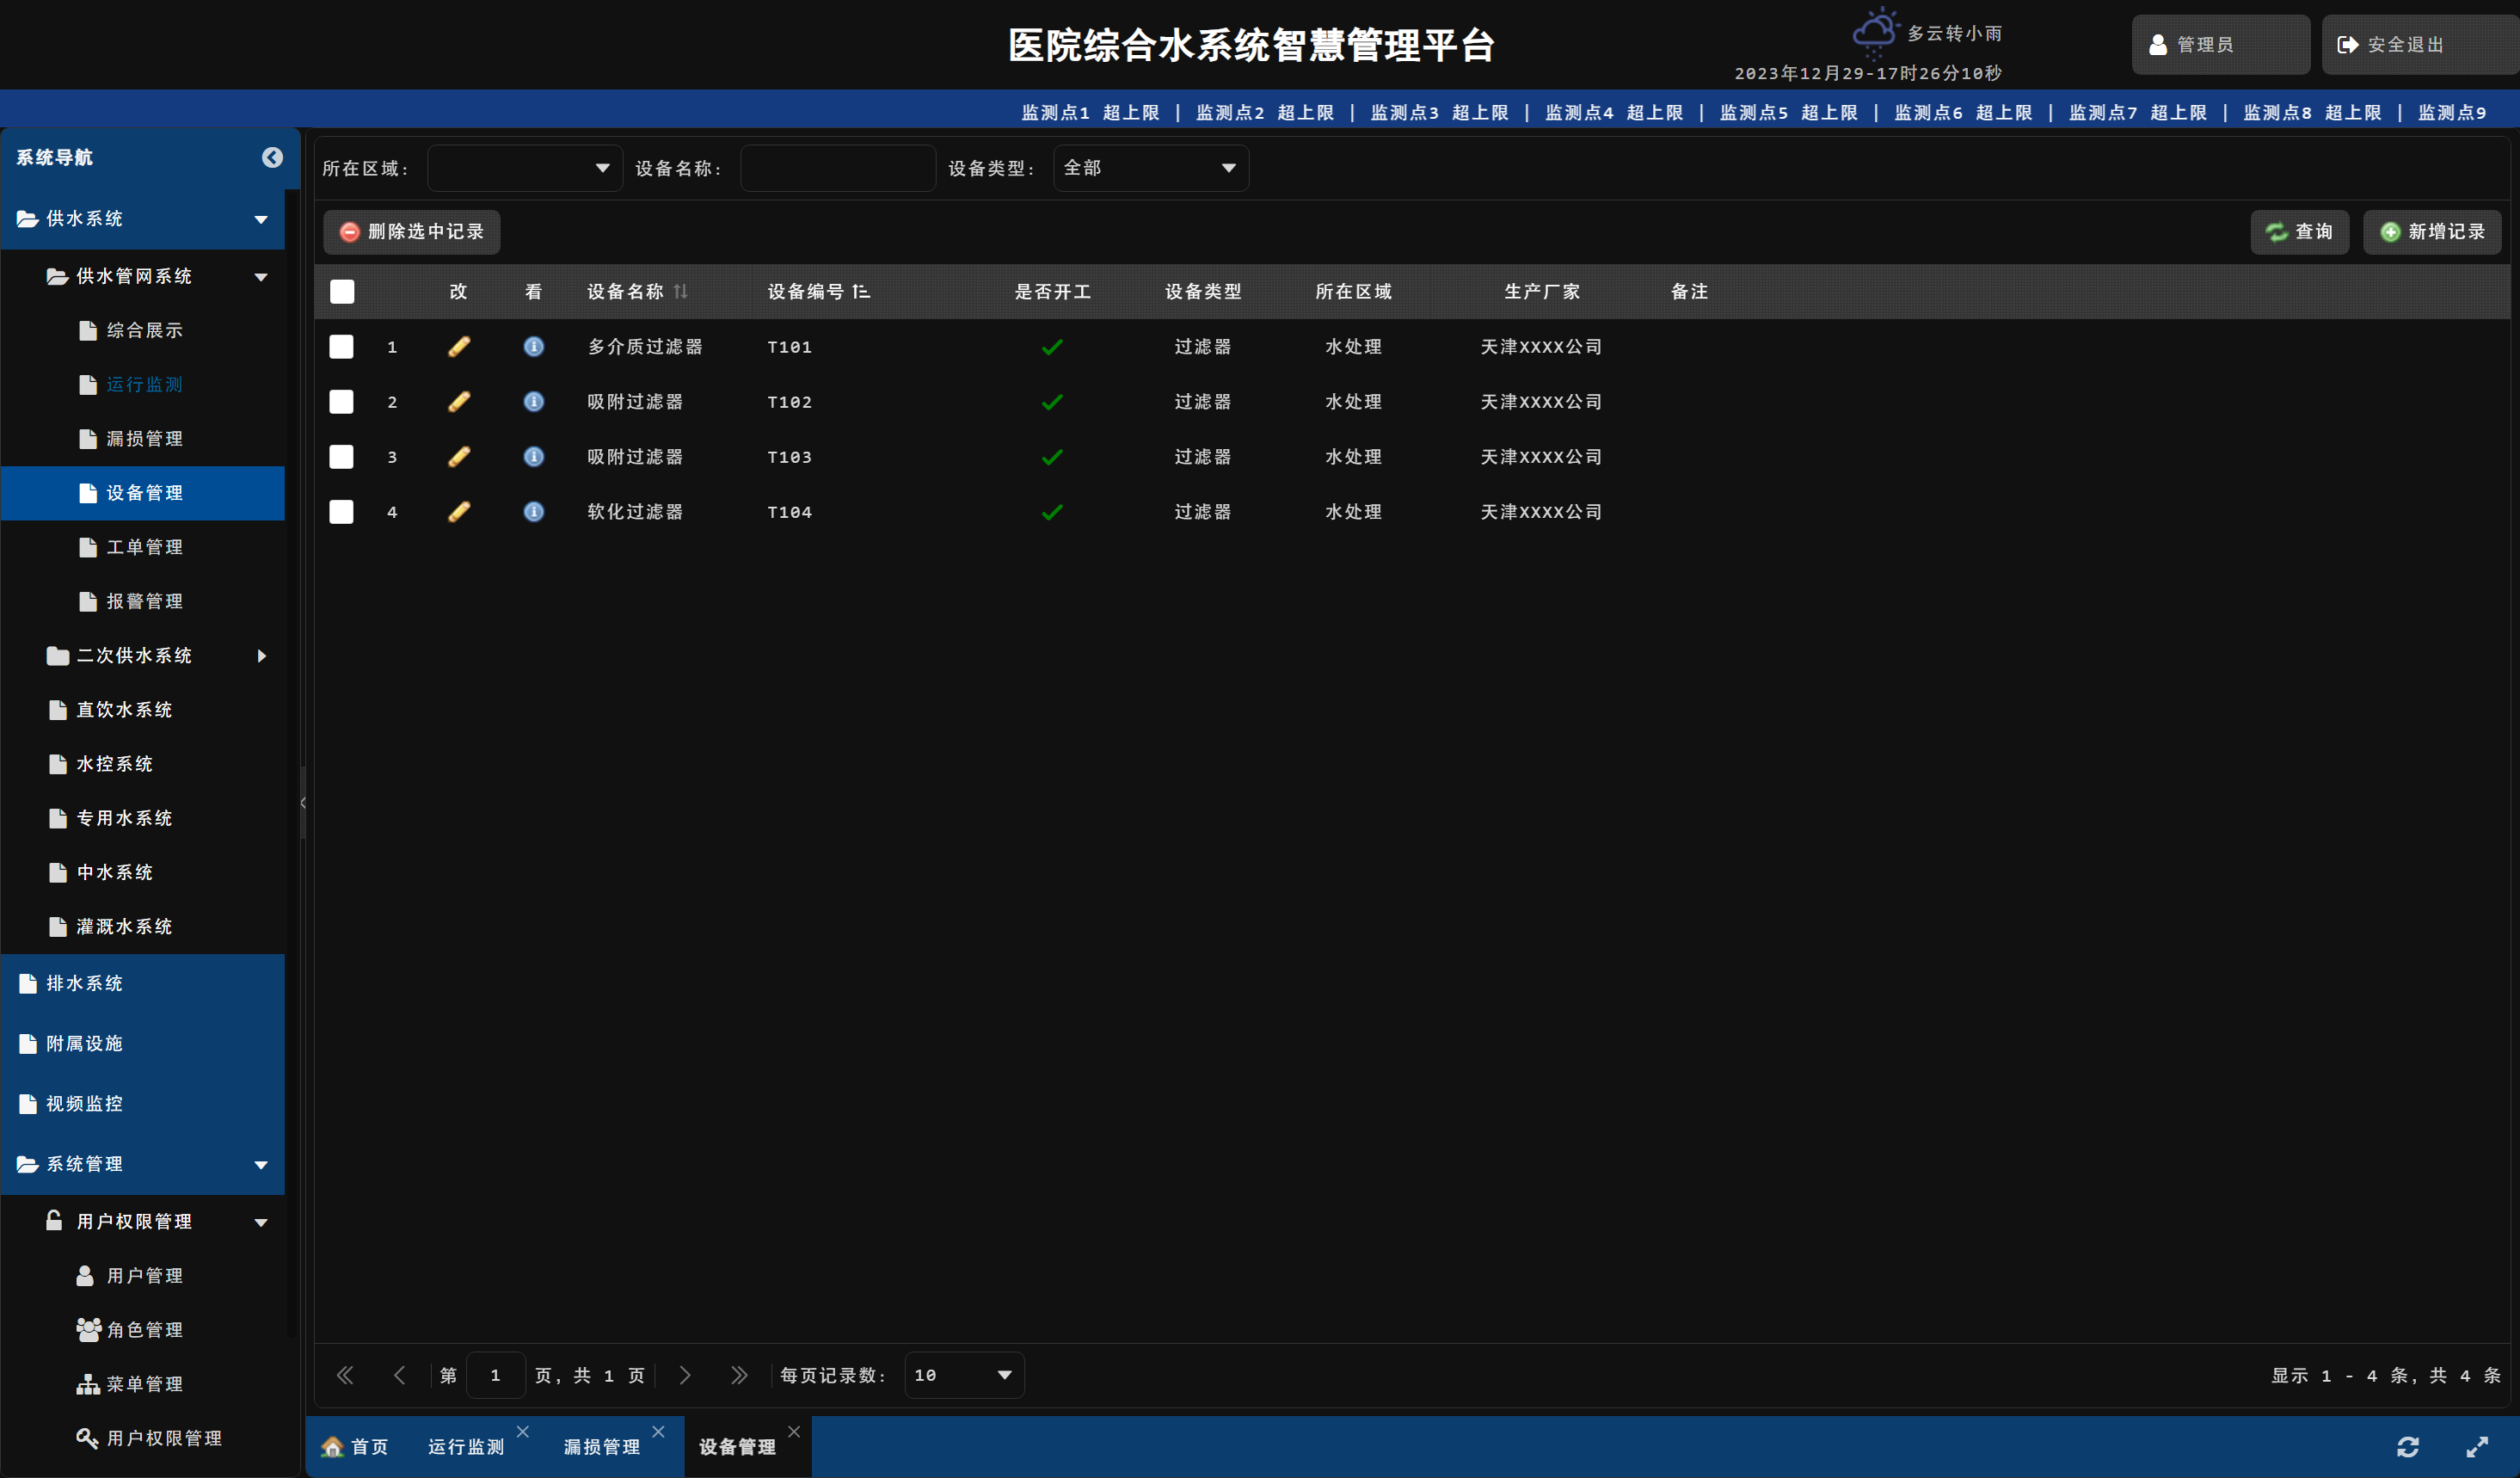Open 灌溉水系统 in the sidebar

(143, 927)
